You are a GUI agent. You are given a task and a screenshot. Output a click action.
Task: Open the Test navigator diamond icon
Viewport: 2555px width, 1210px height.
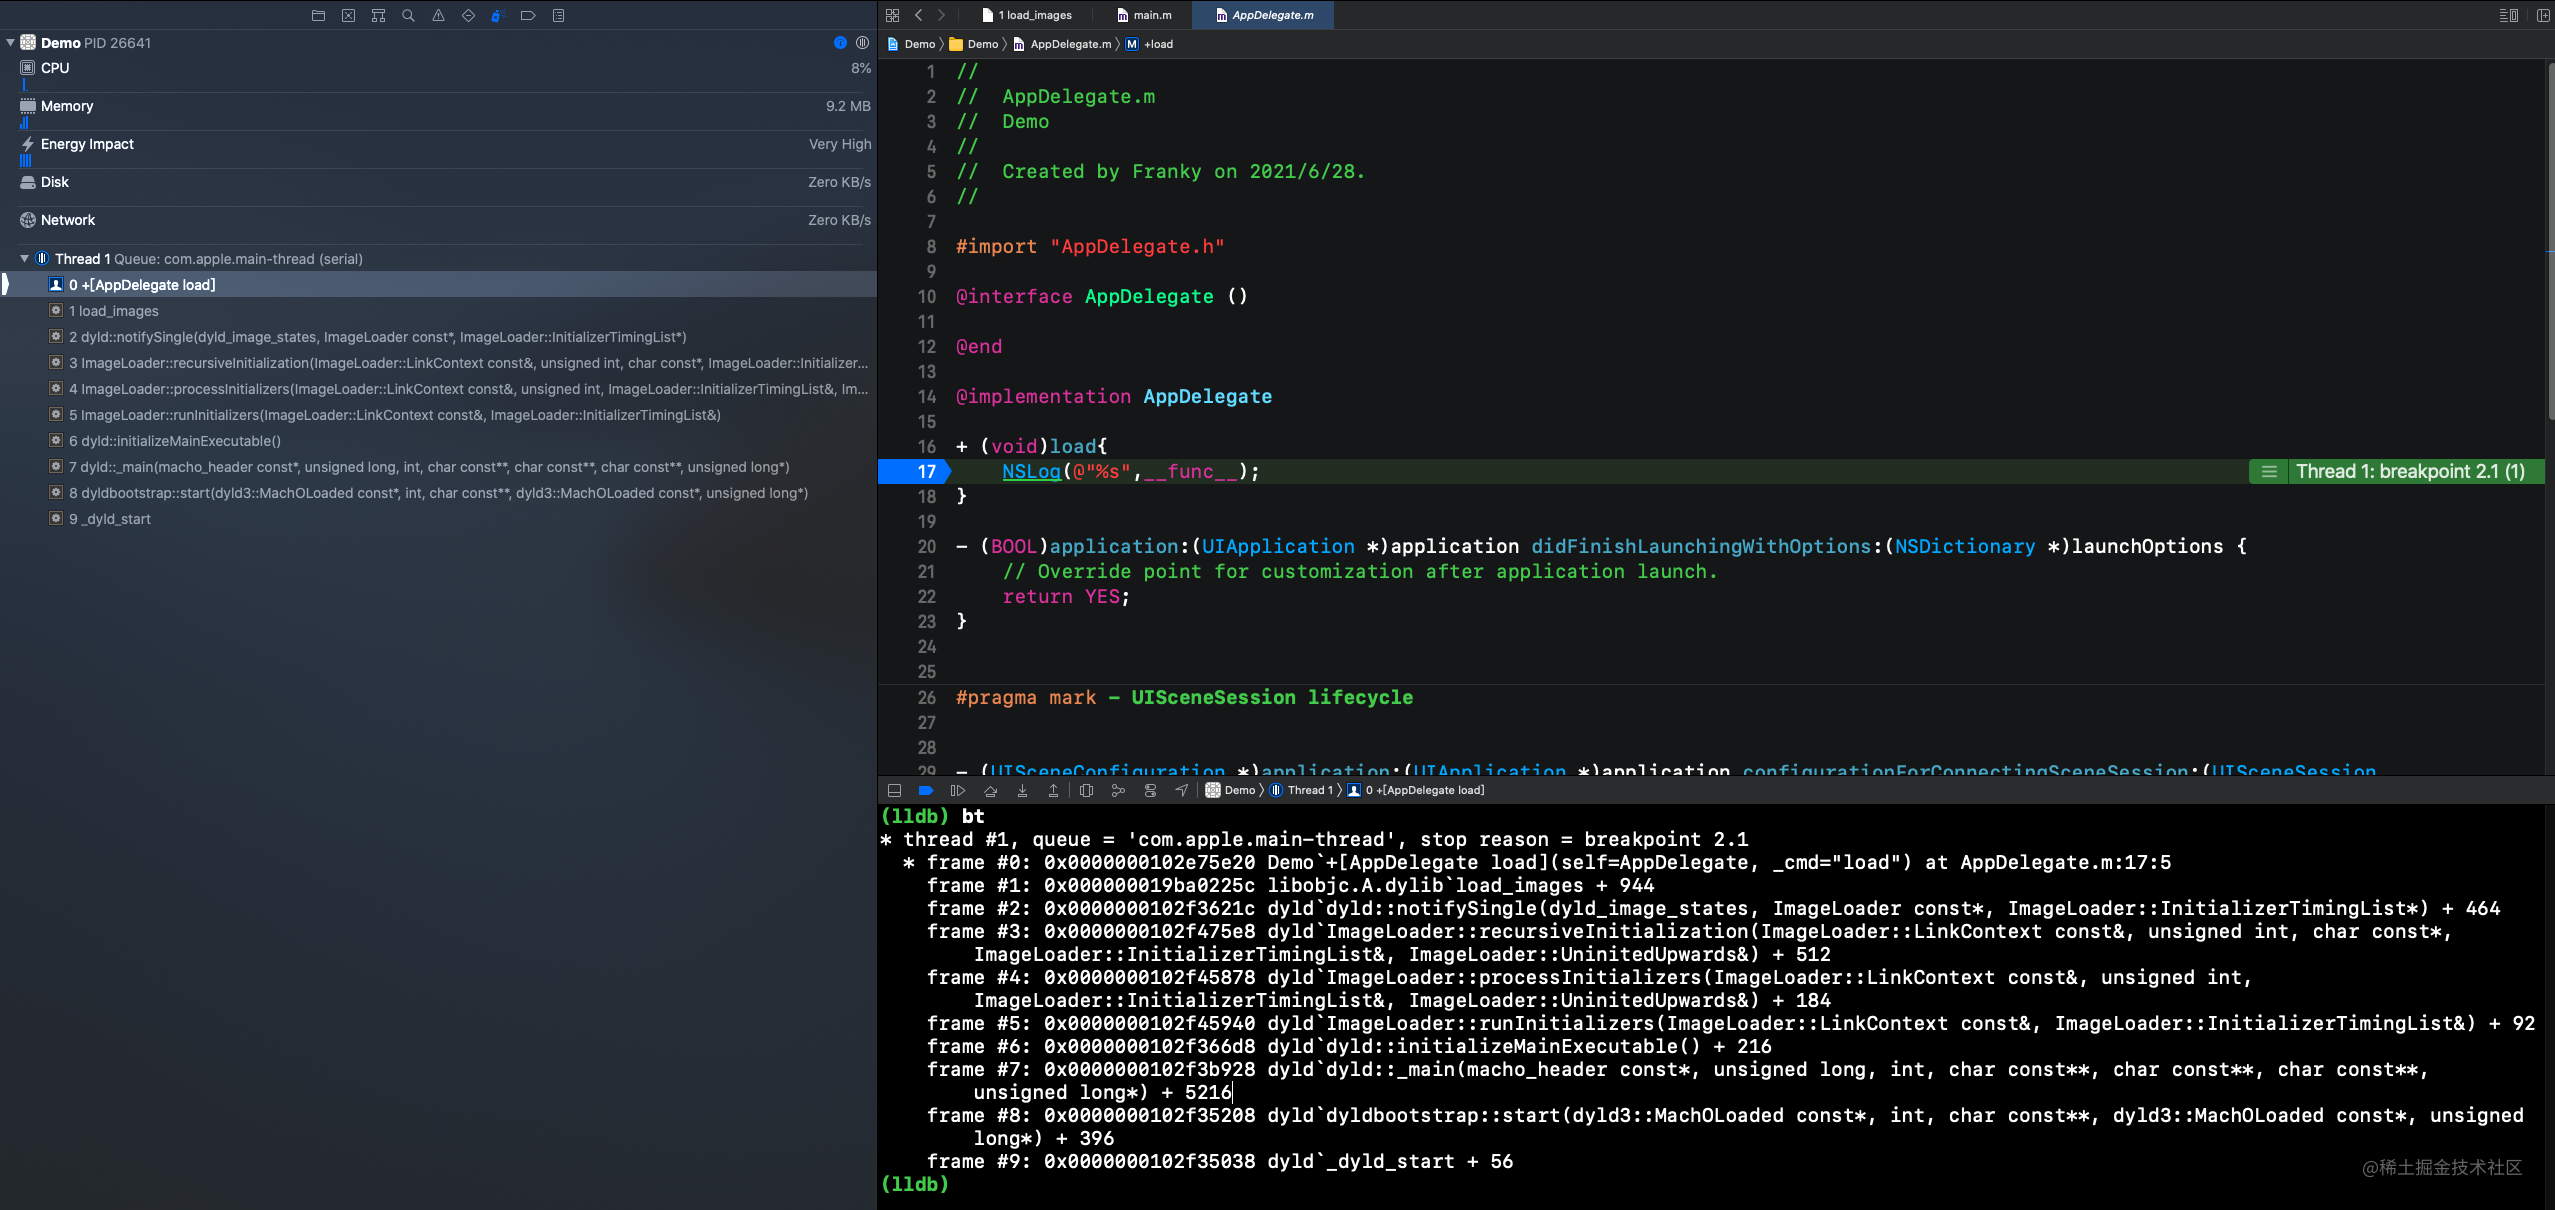click(x=468, y=15)
